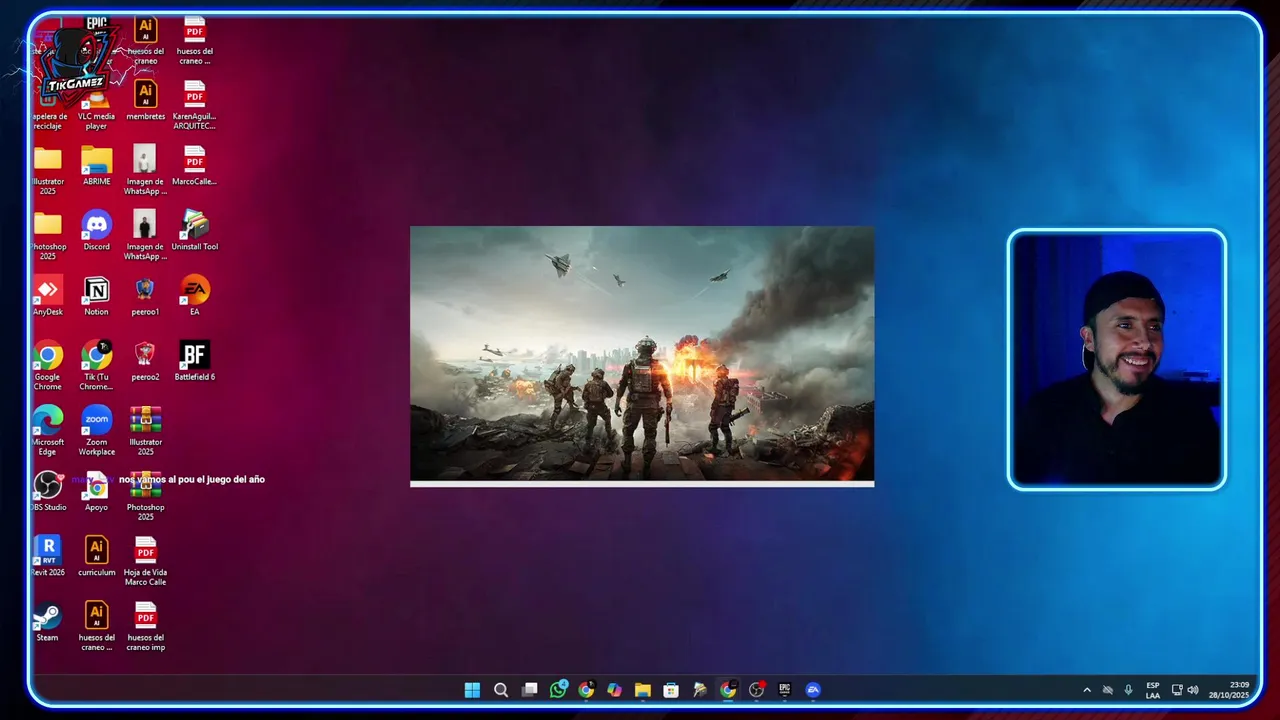Open the 23:09 clock and calendar
The image size is (1280, 720).
[1229, 690]
